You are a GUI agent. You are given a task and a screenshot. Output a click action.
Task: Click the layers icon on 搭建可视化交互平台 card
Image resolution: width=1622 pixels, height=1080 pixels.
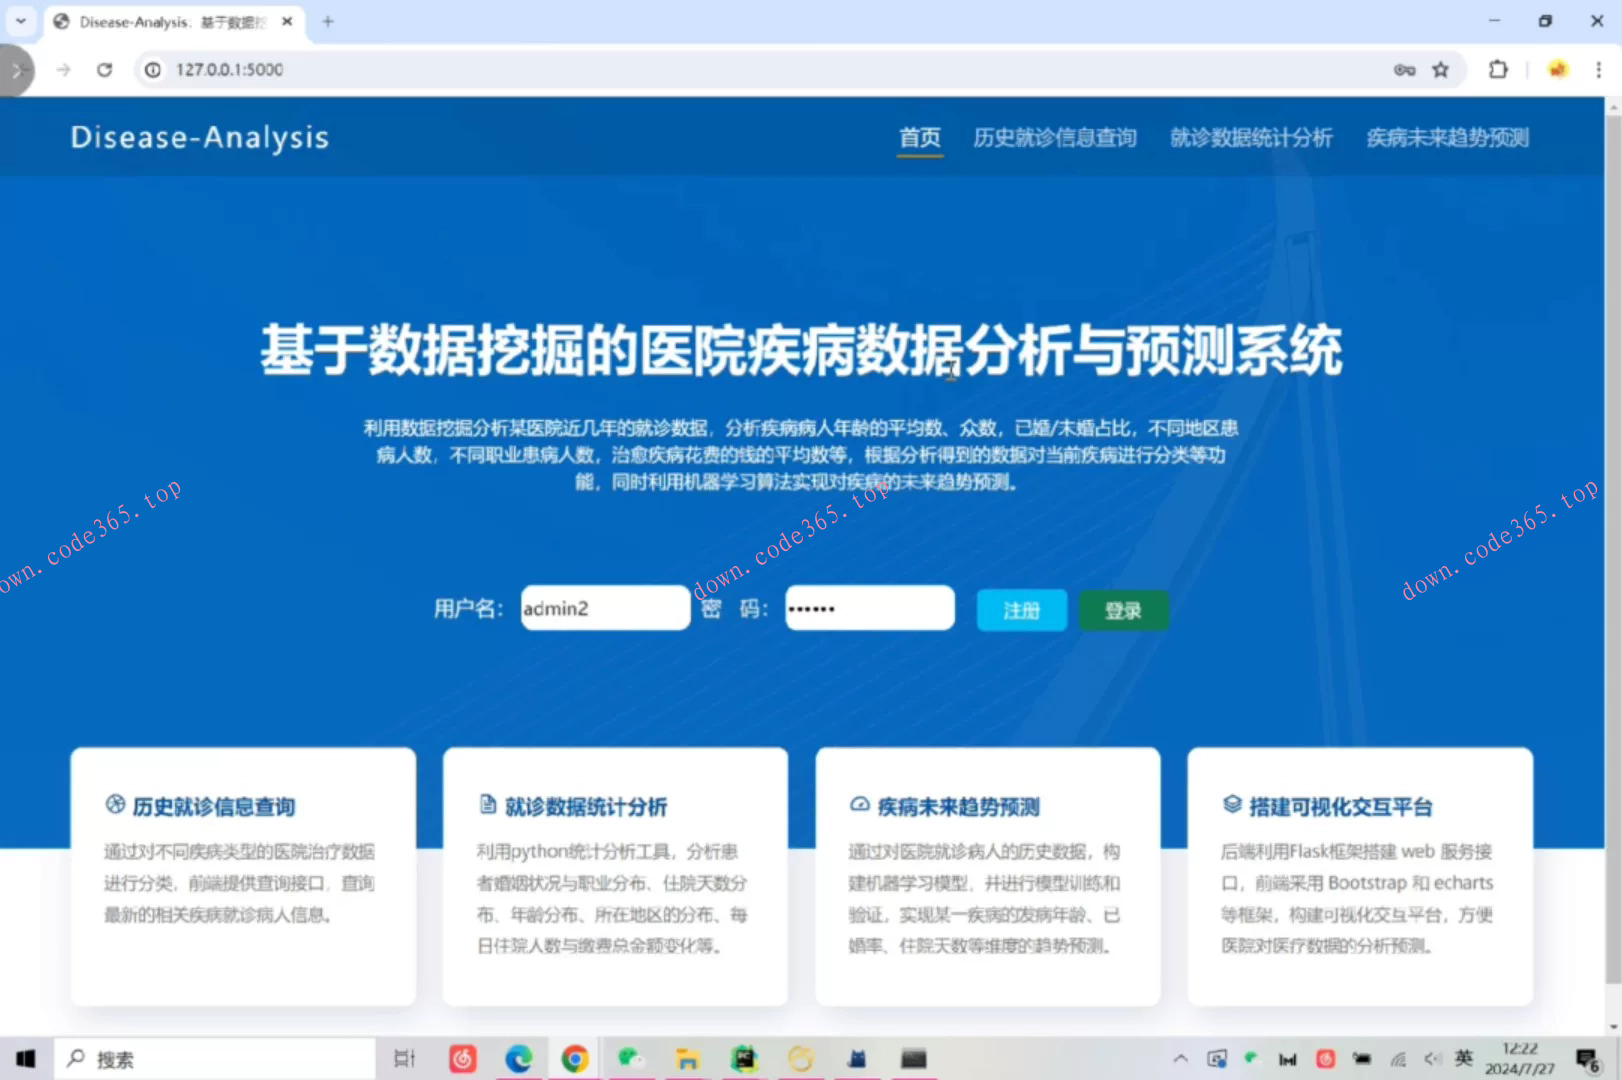pos(1230,804)
